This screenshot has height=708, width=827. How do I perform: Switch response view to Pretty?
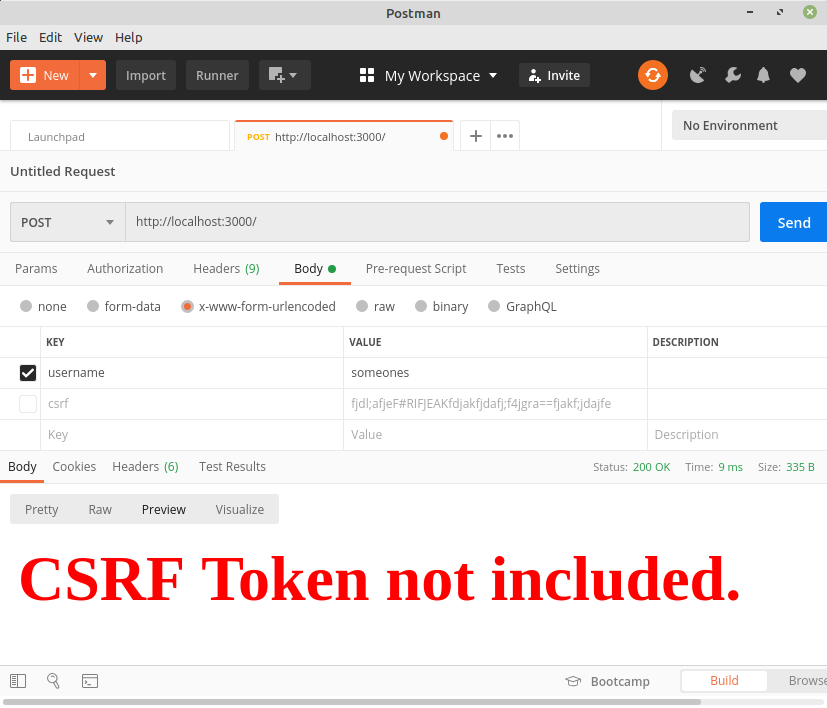pyautogui.click(x=42, y=509)
